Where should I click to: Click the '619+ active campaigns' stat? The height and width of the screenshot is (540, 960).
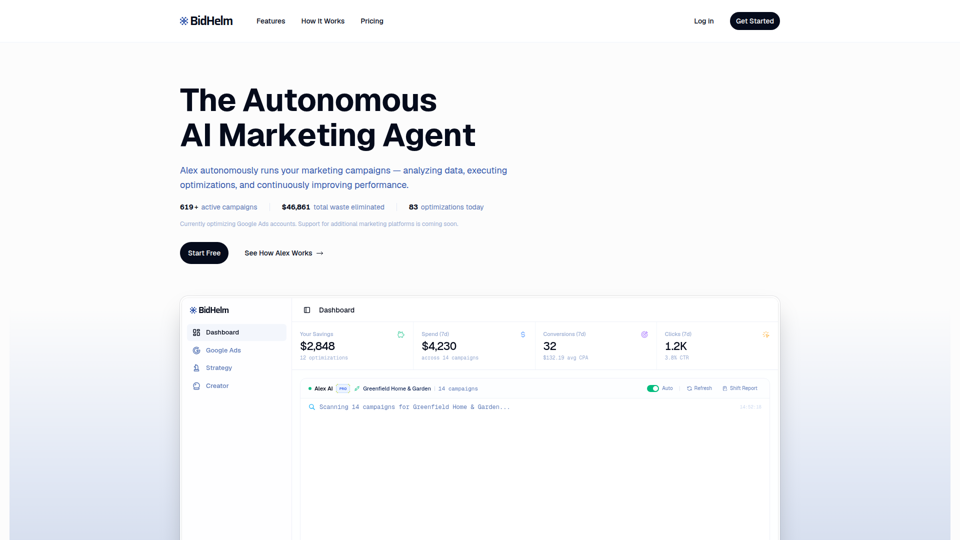pos(219,207)
